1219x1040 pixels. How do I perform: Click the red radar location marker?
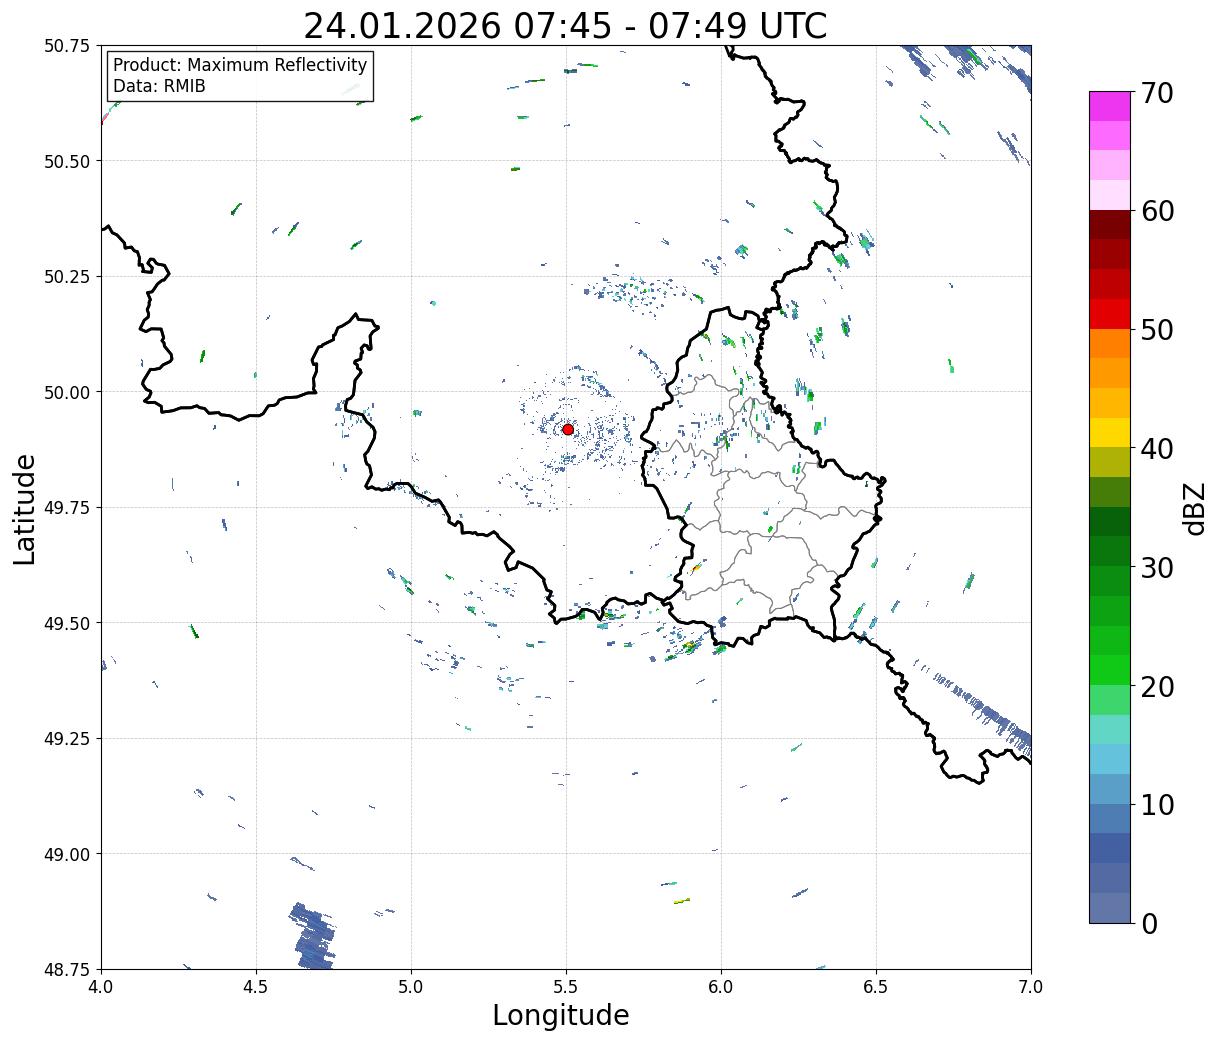point(567,429)
